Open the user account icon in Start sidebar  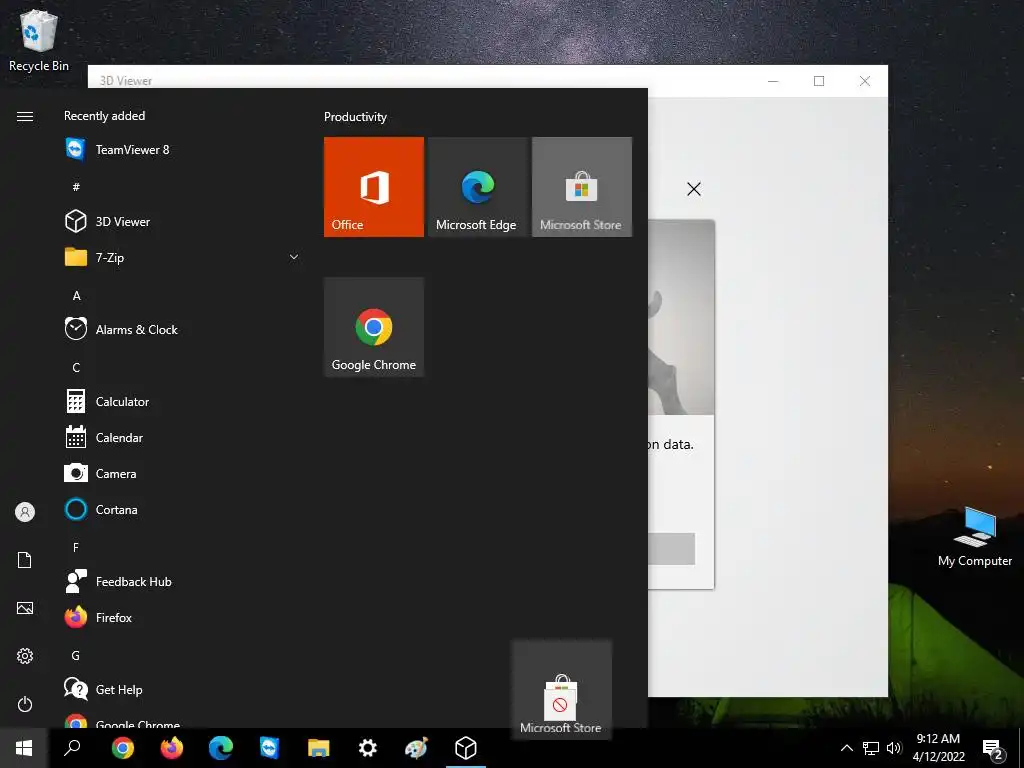25,512
